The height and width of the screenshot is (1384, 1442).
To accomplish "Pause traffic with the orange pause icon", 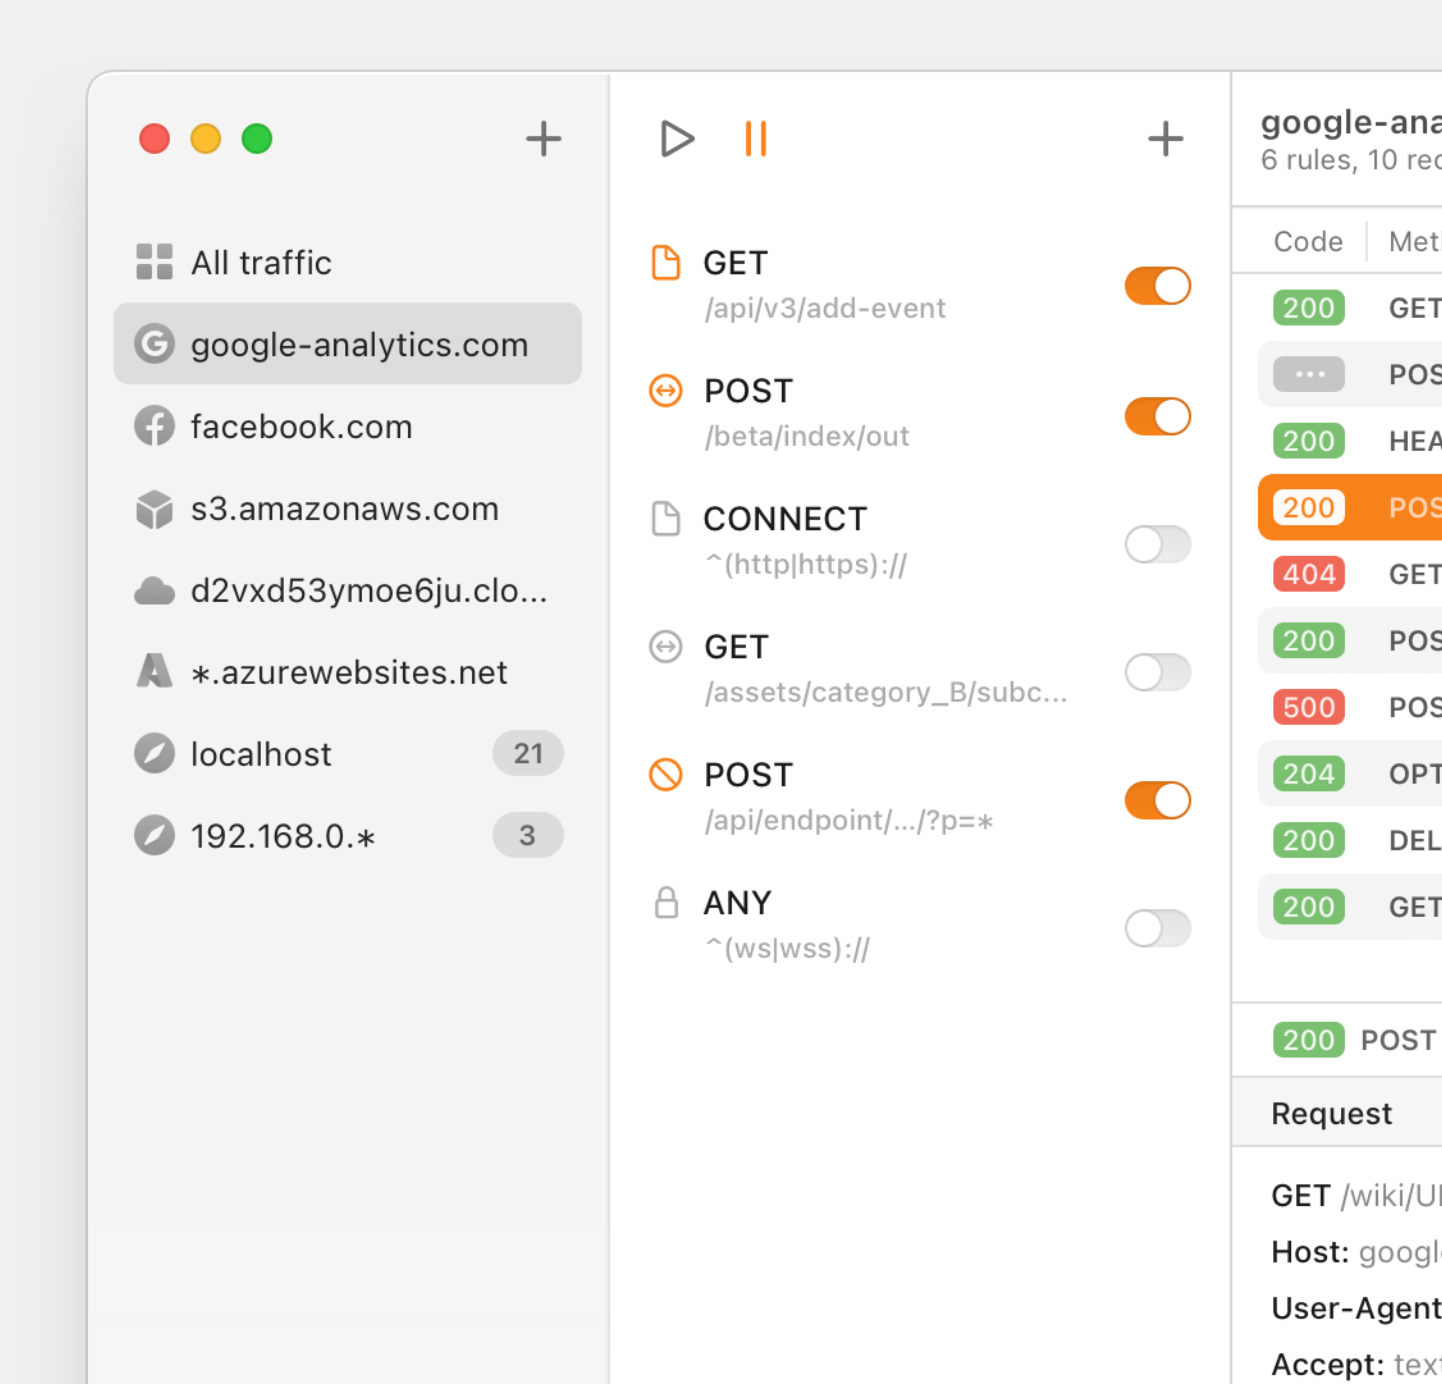I will (756, 139).
